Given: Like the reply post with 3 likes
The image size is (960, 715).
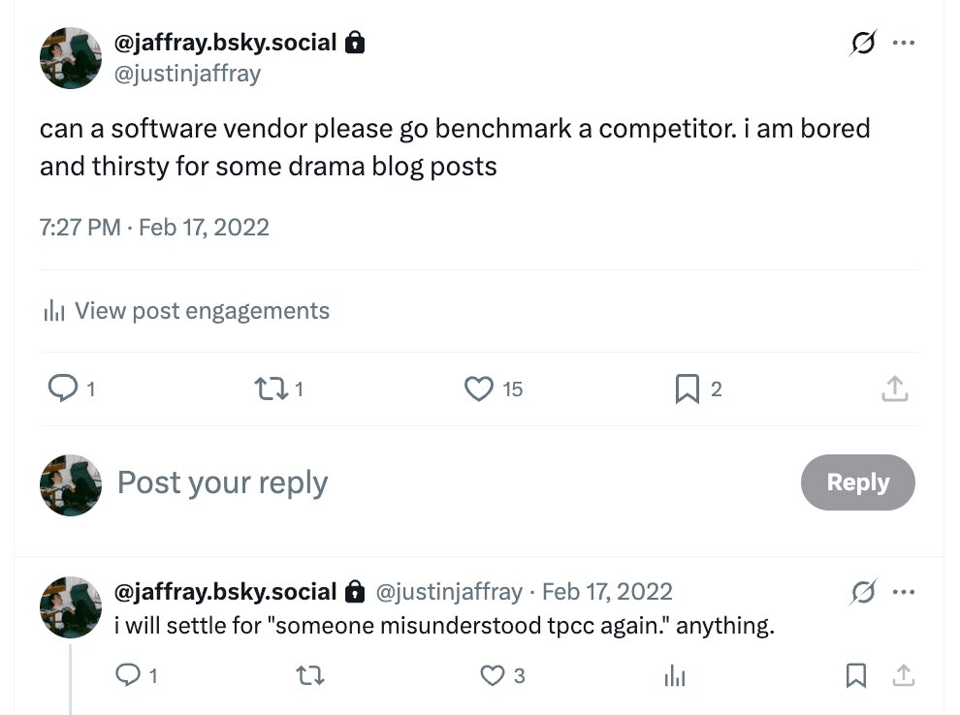Looking at the screenshot, I should (x=492, y=677).
